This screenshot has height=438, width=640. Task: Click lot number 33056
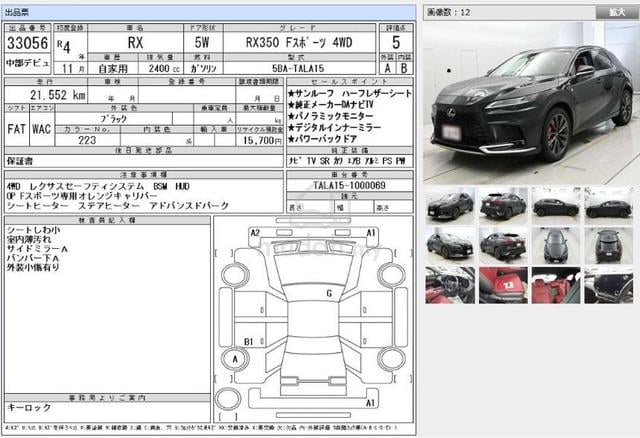[x=27, y=43]
